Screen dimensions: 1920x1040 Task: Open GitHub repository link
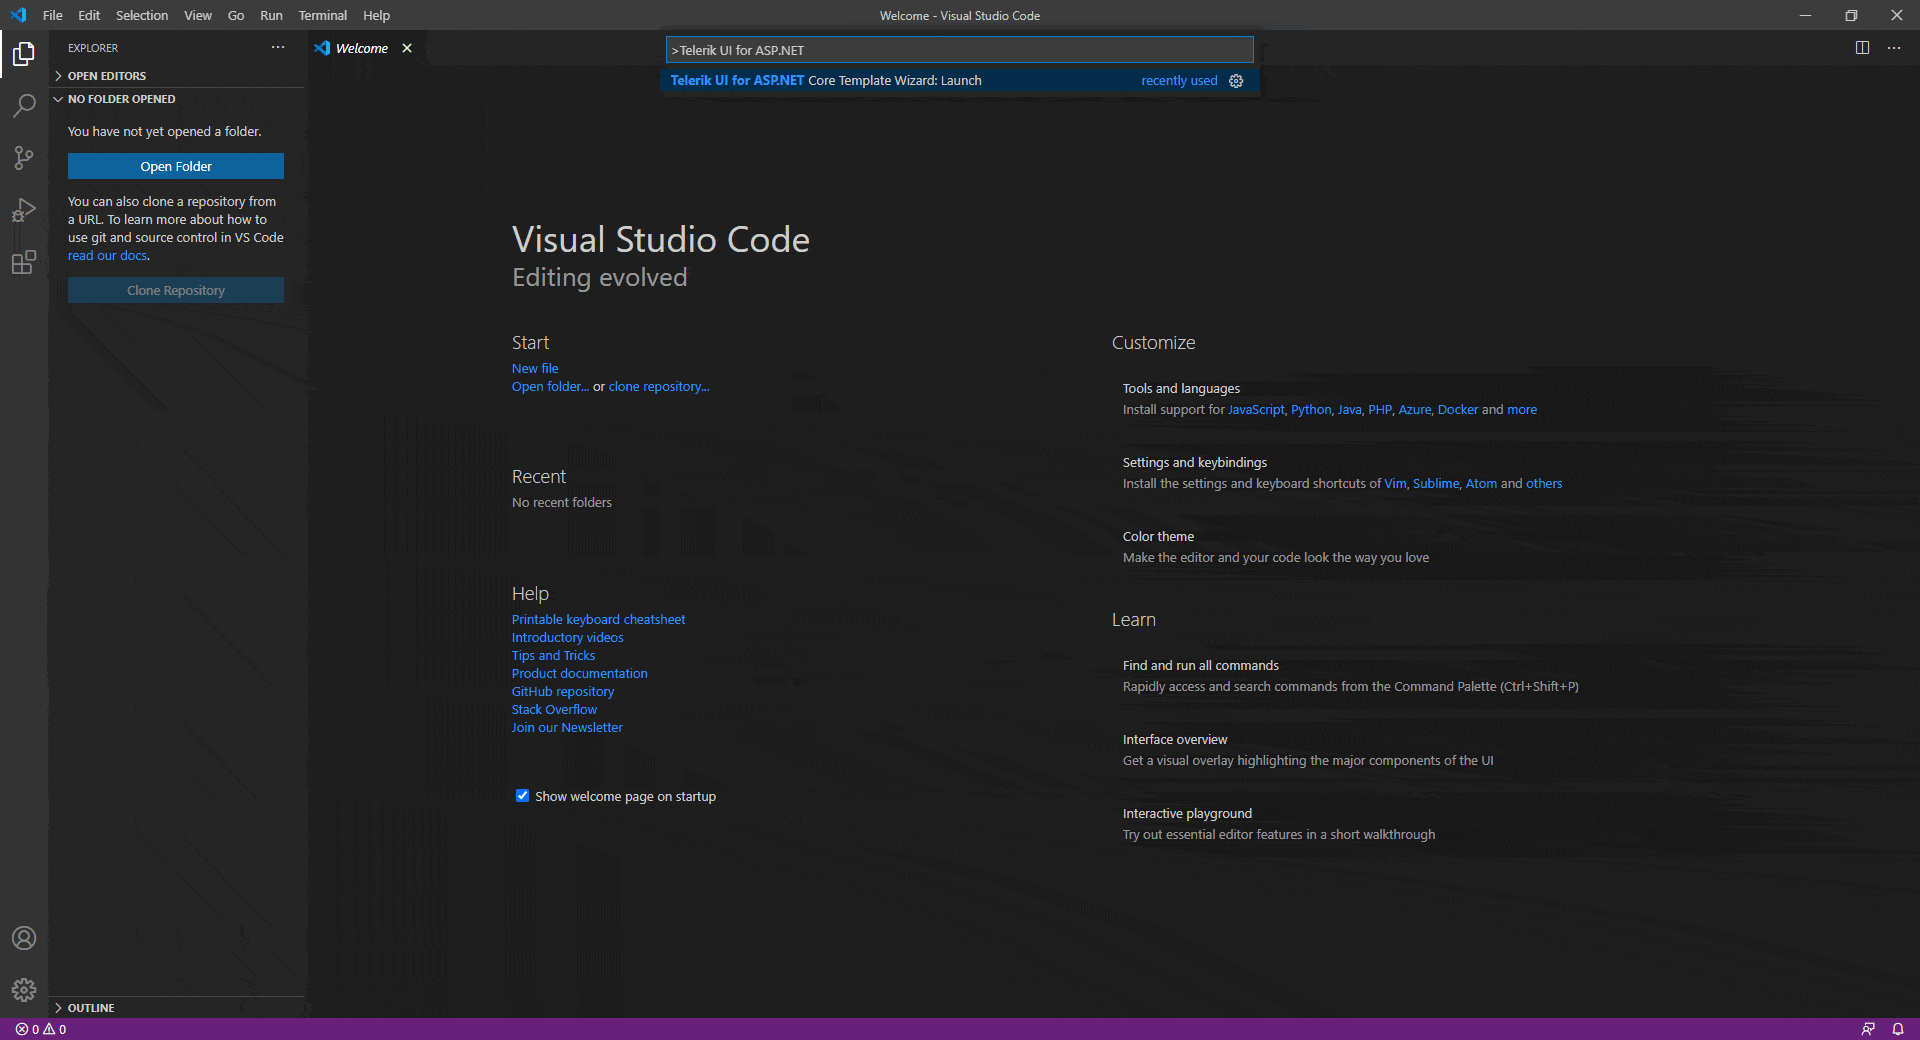[x=563, y=692]
